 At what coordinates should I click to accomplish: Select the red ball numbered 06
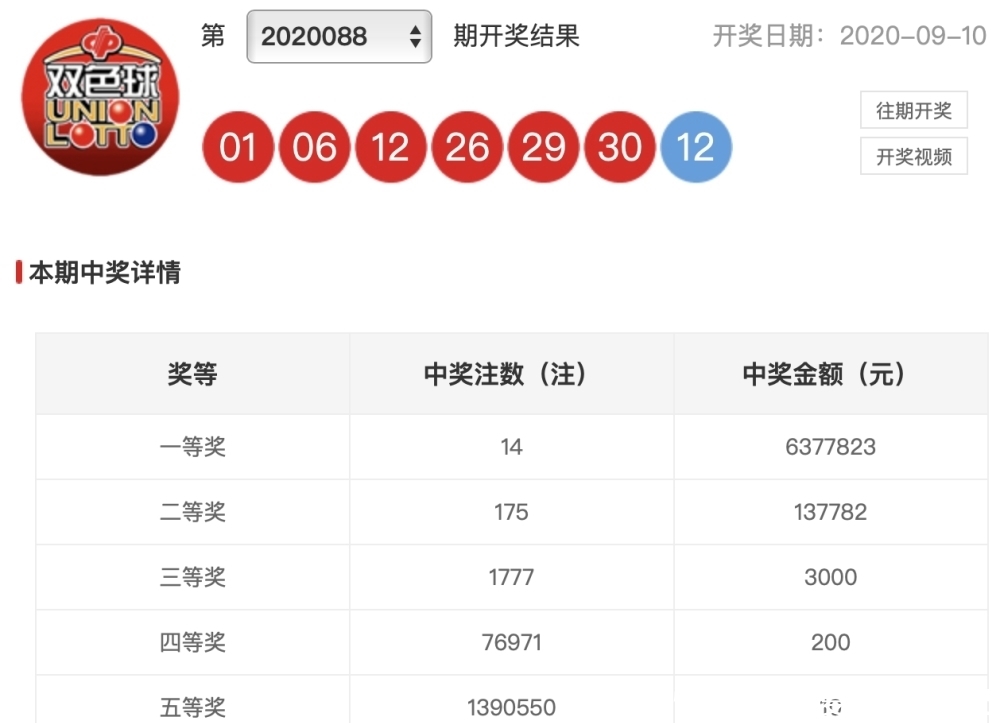pyautogui.click(x=313, y=147)
